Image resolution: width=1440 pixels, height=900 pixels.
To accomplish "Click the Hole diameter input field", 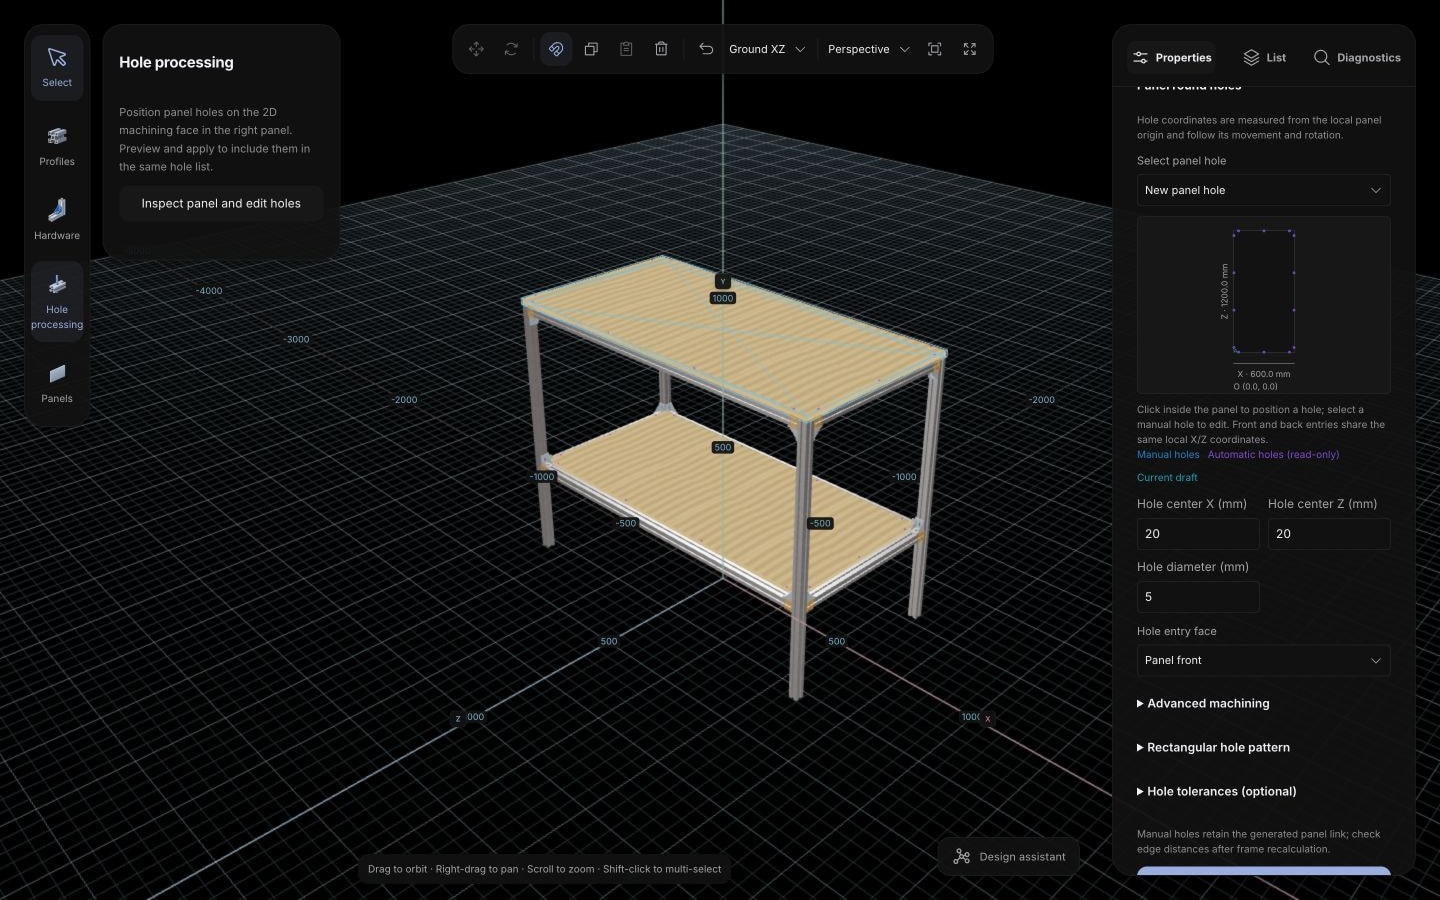I will coord(1198,597).
